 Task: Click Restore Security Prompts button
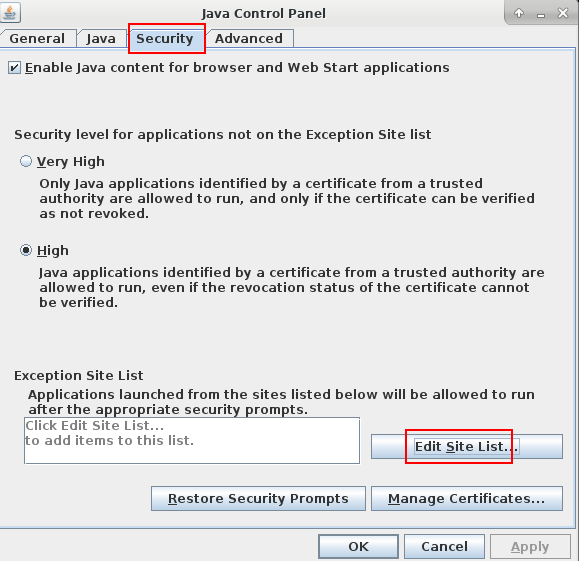click(x=258, y=499)
